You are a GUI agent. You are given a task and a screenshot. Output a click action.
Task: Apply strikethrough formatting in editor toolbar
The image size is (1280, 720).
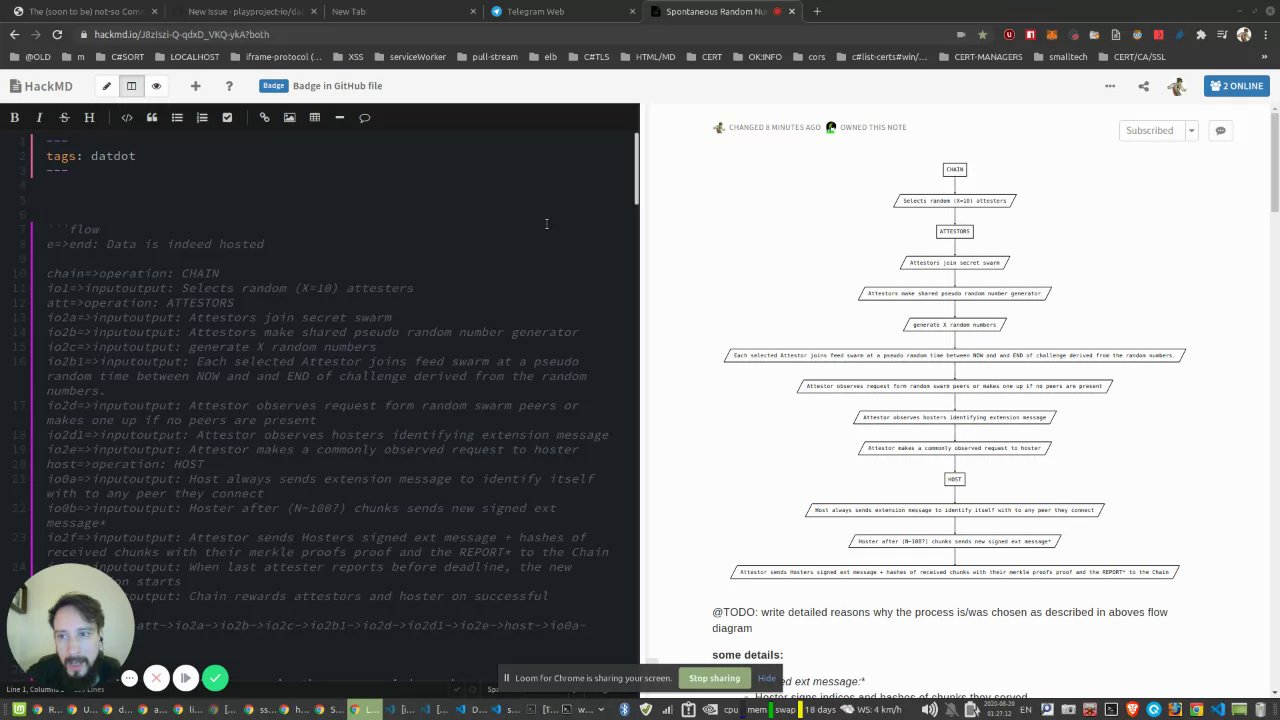(x=64, y=118)
